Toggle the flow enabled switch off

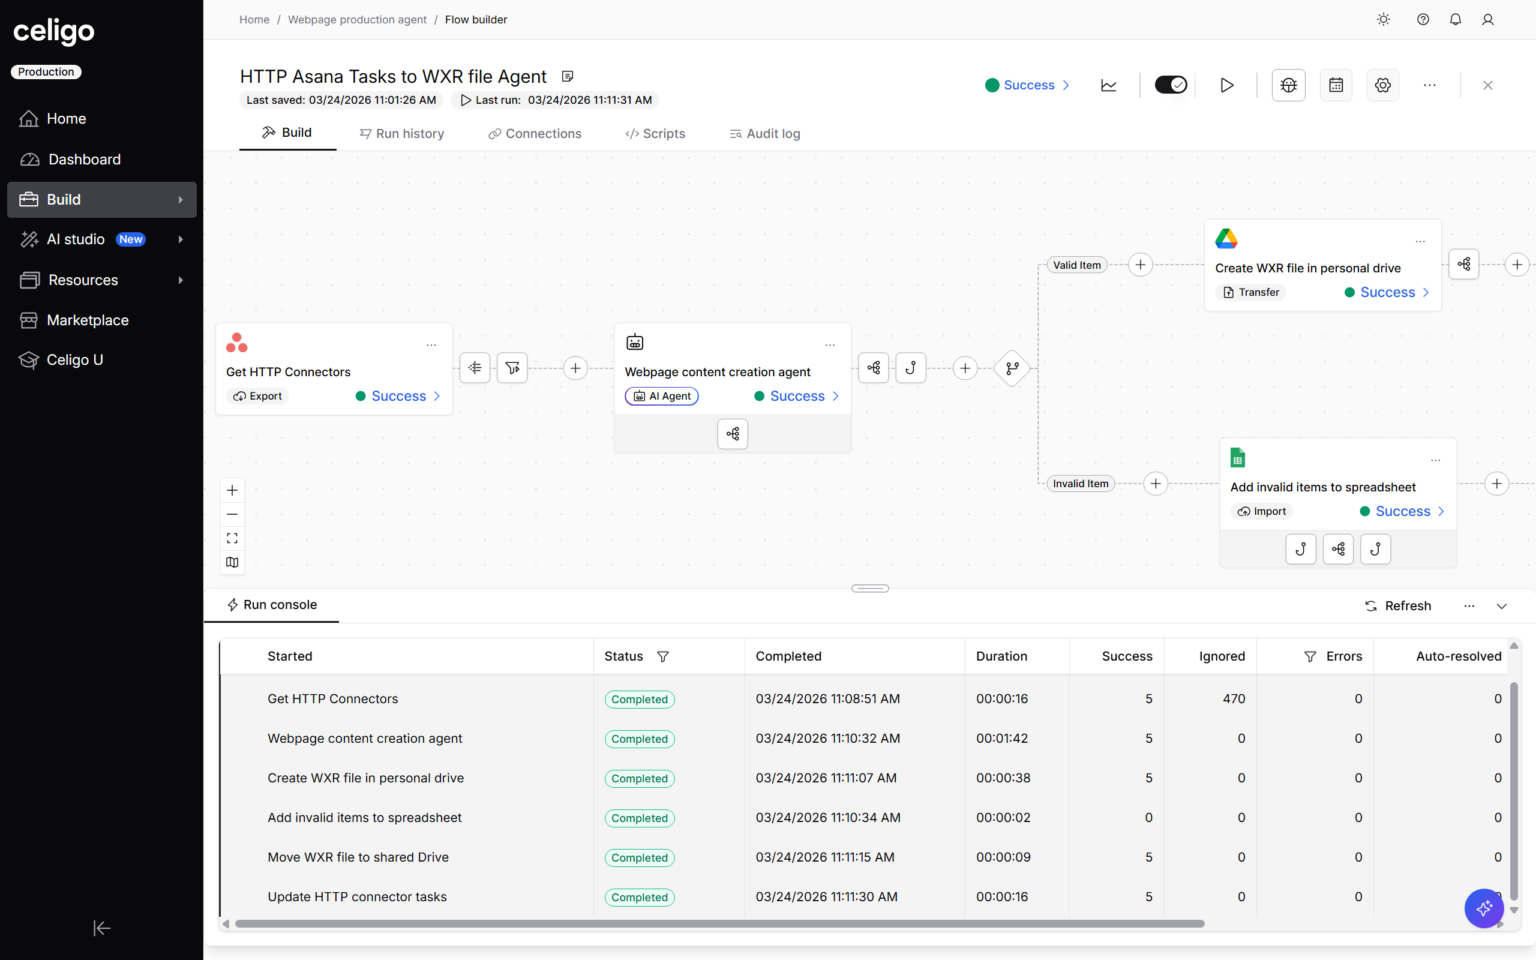[1170, 85]
